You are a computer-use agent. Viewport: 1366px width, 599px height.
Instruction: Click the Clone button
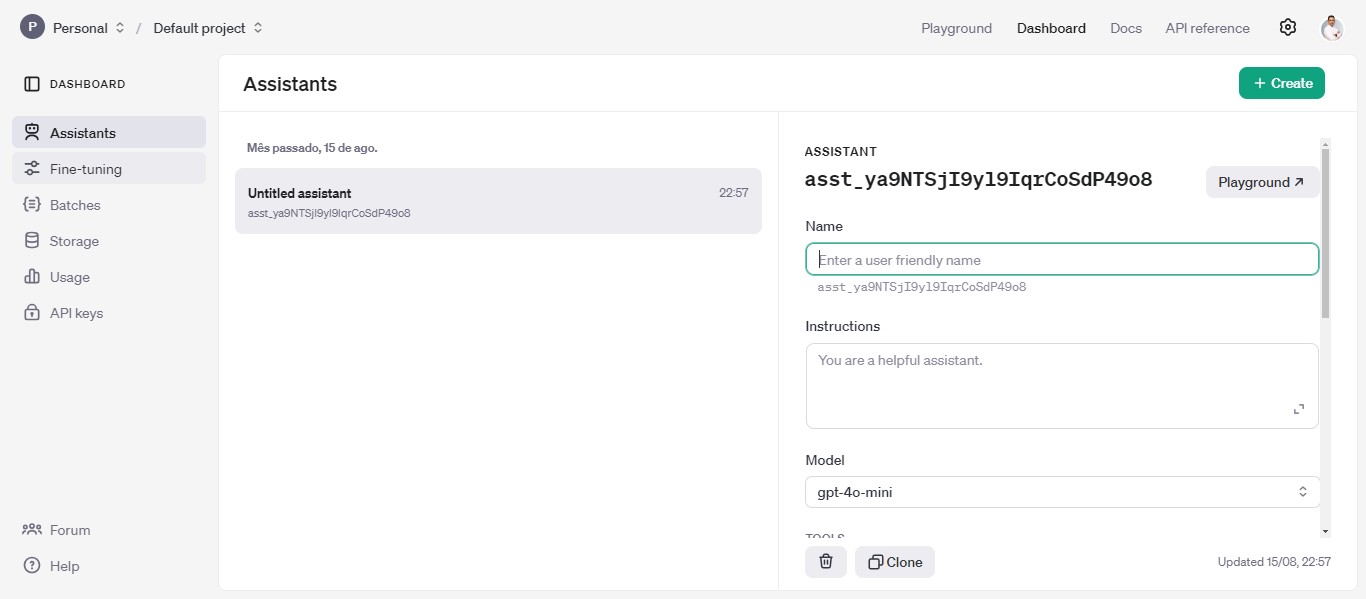(x=895, y=562)
